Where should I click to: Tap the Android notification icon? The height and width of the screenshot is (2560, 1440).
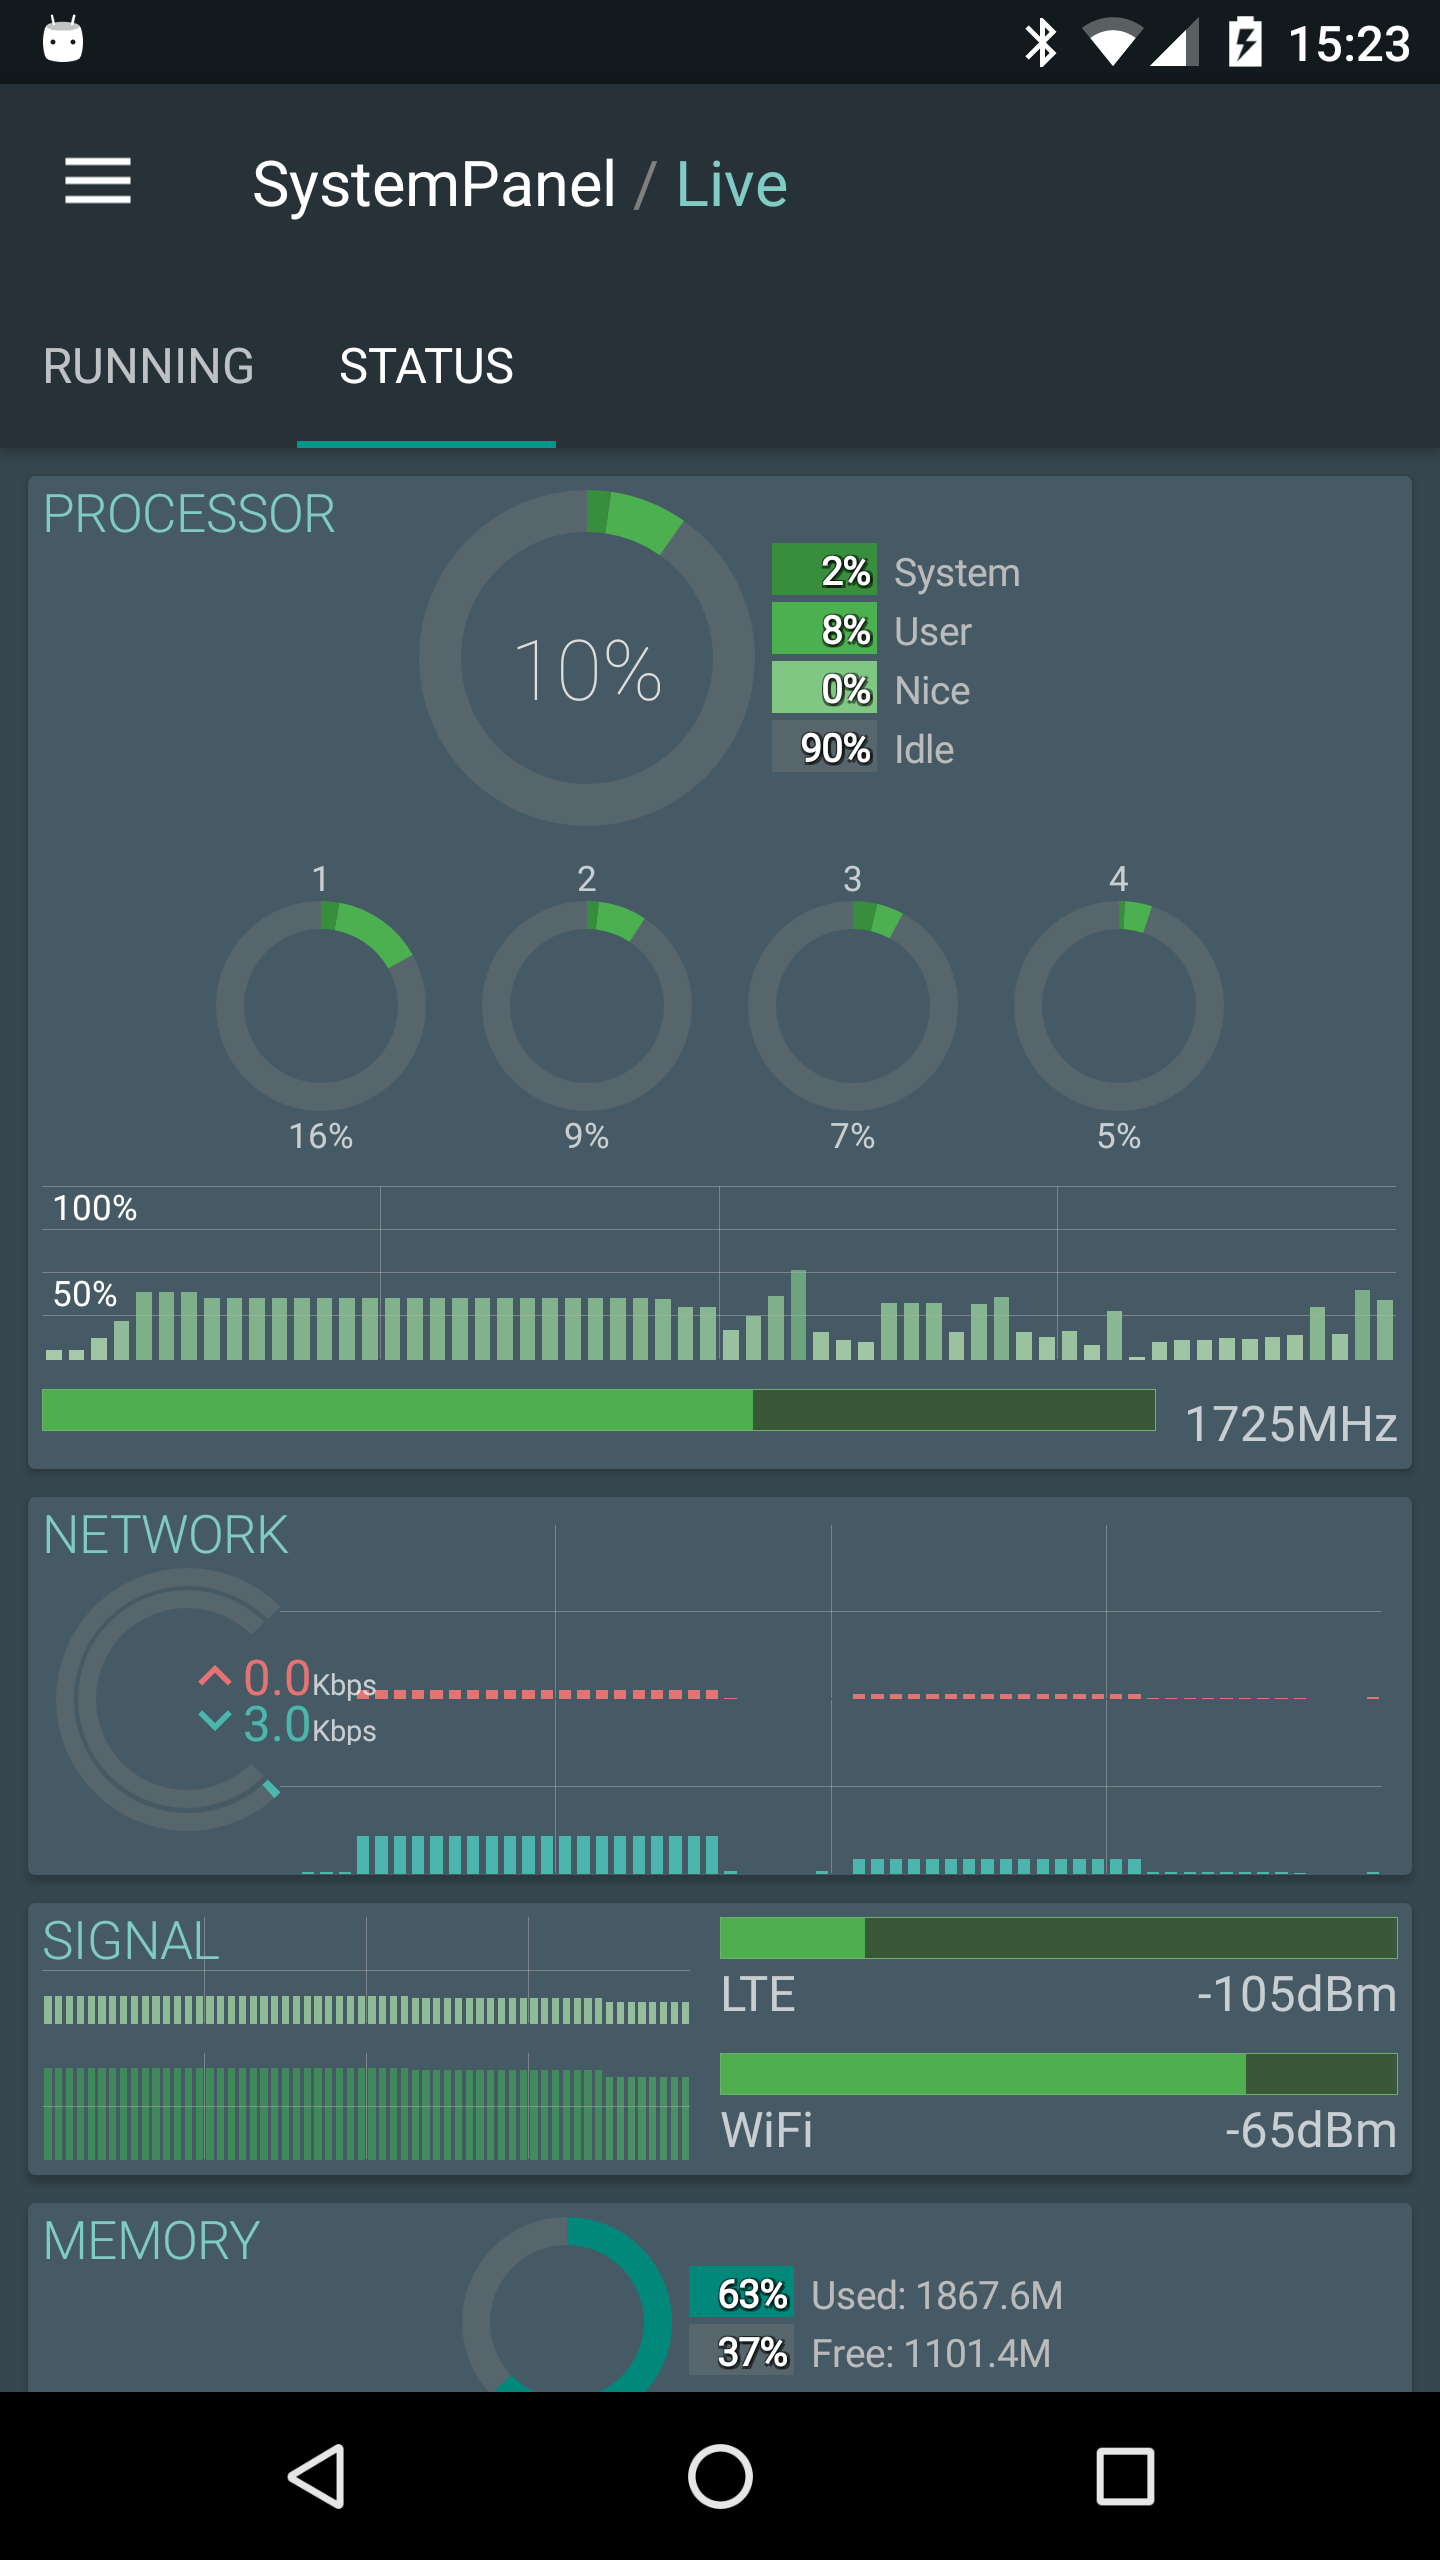(x=63, y=41)
